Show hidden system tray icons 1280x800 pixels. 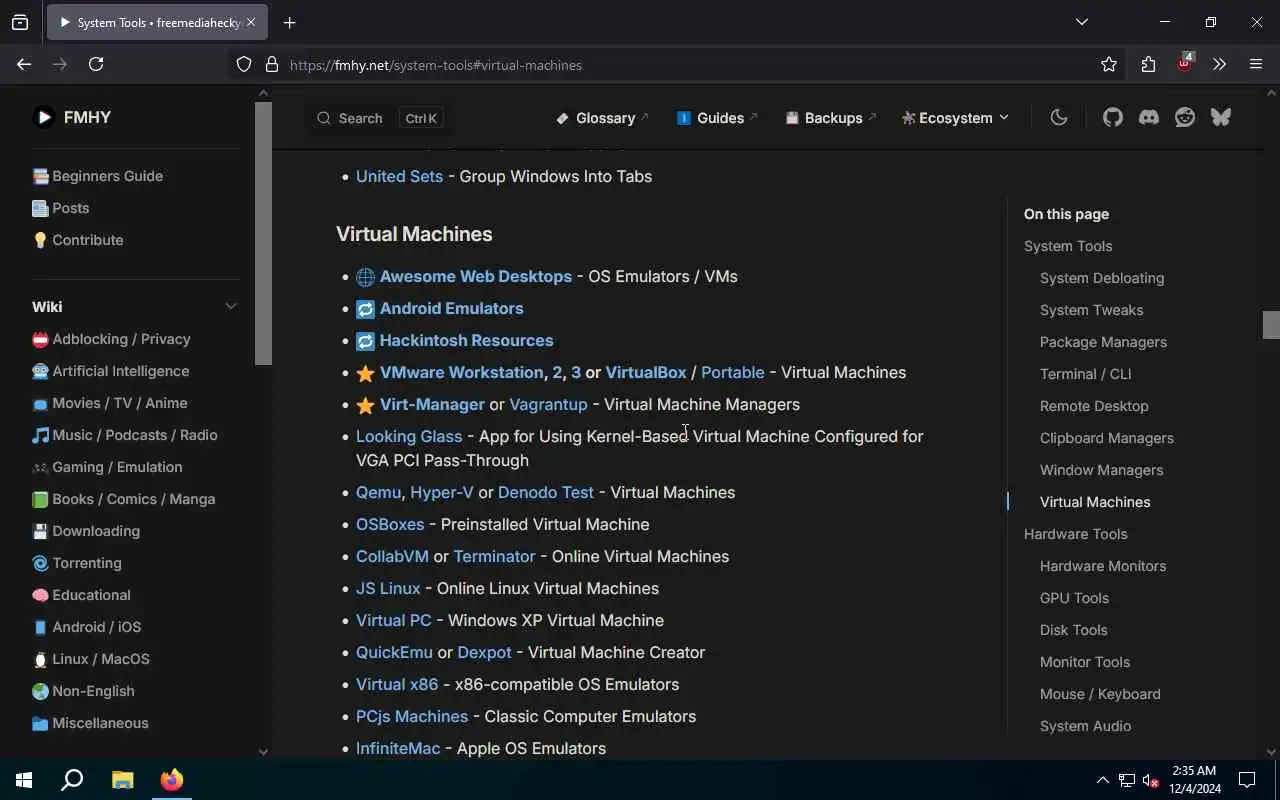(1102, 780)
